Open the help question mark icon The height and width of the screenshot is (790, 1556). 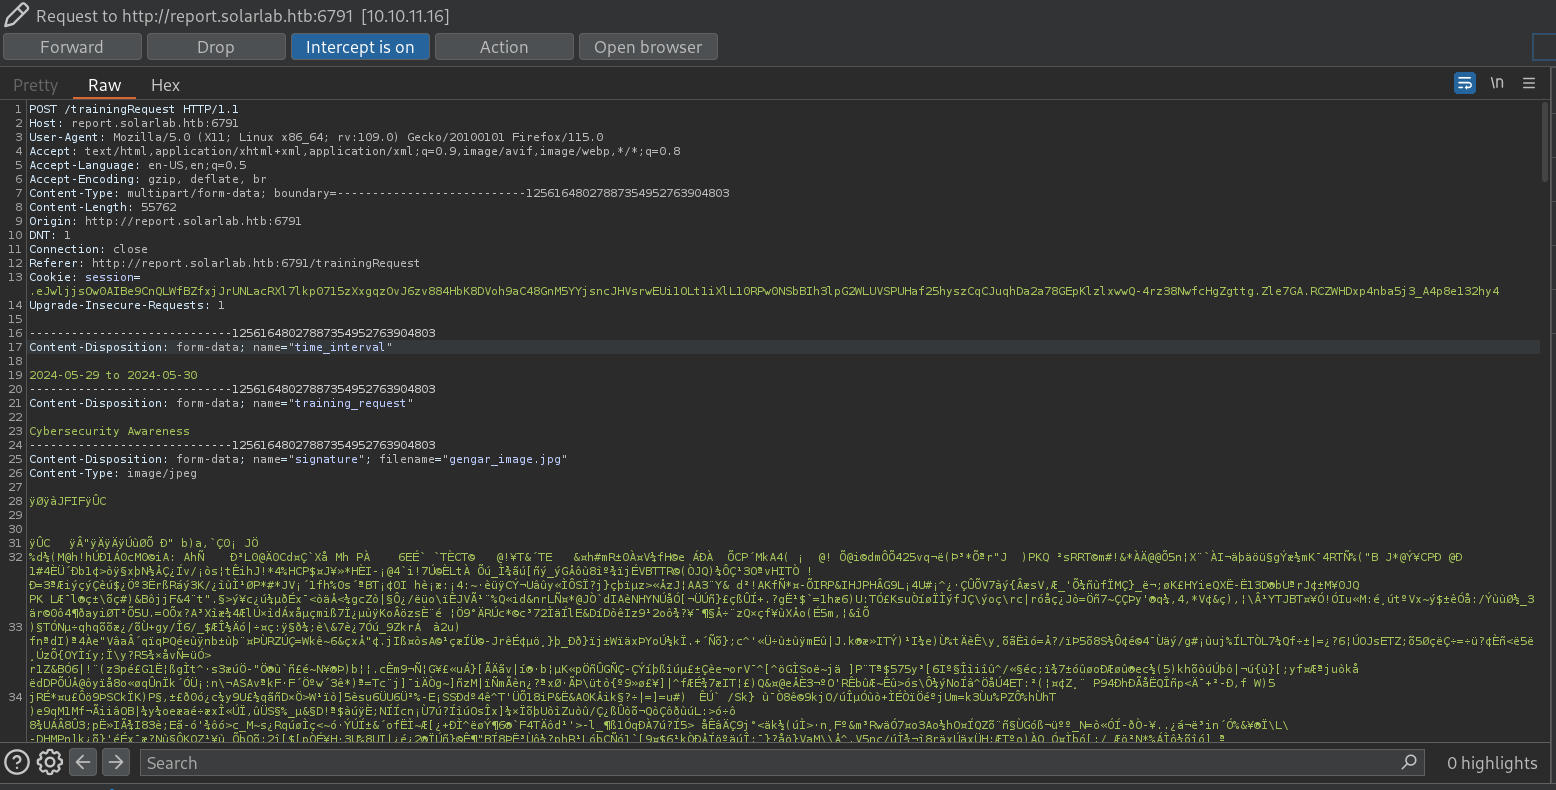[x=16, y=762]
